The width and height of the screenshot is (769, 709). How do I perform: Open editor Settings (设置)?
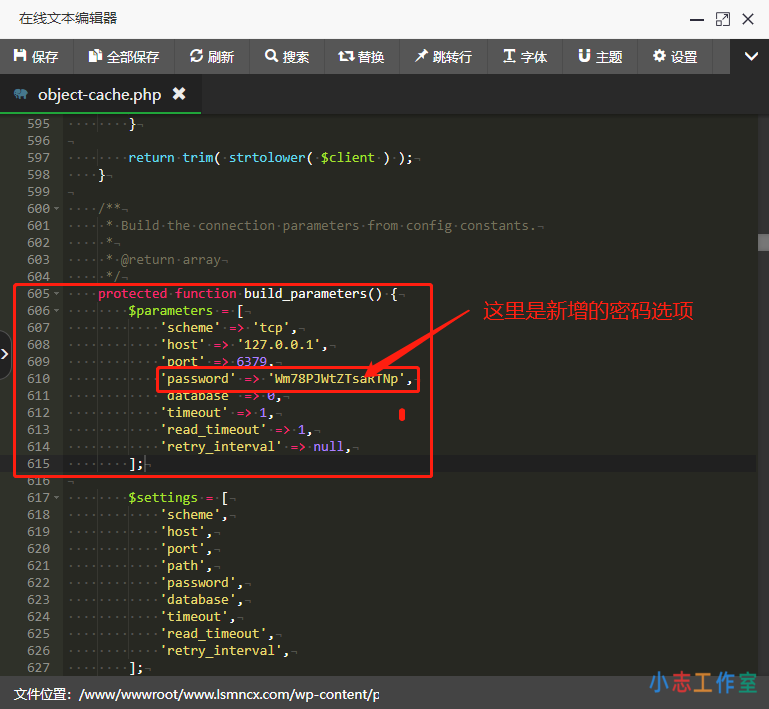pos(675,57)
